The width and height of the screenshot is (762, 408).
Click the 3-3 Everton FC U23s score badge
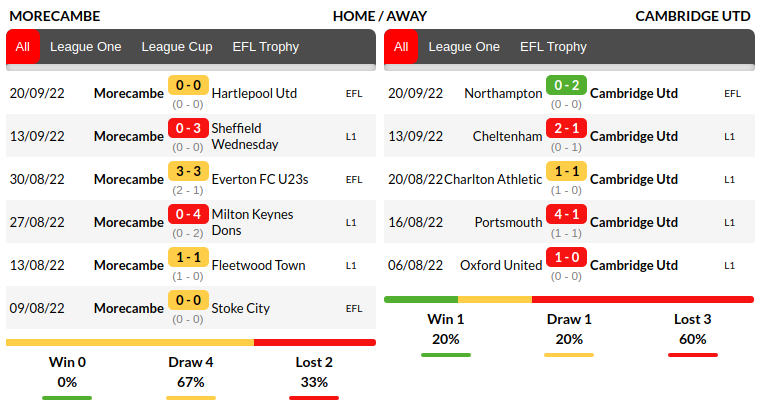pos(188,172)
